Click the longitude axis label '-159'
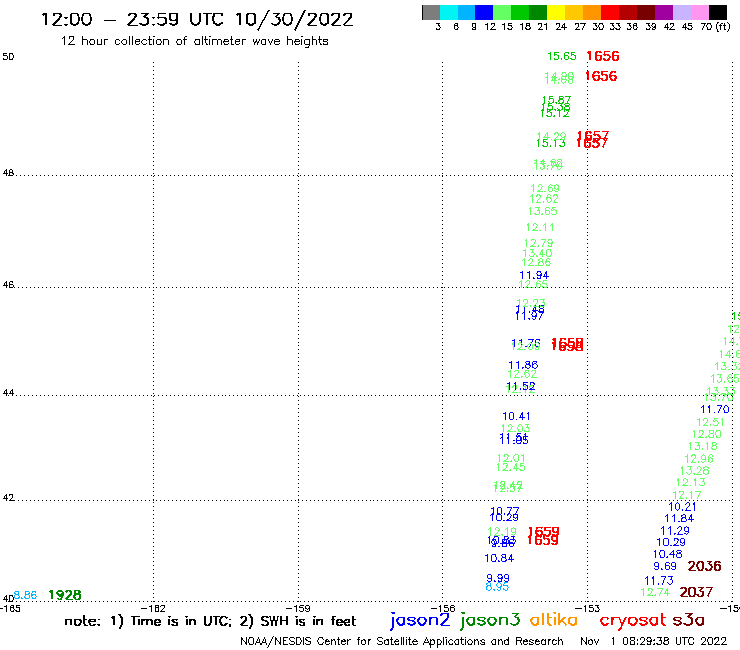 coord(298,608)
